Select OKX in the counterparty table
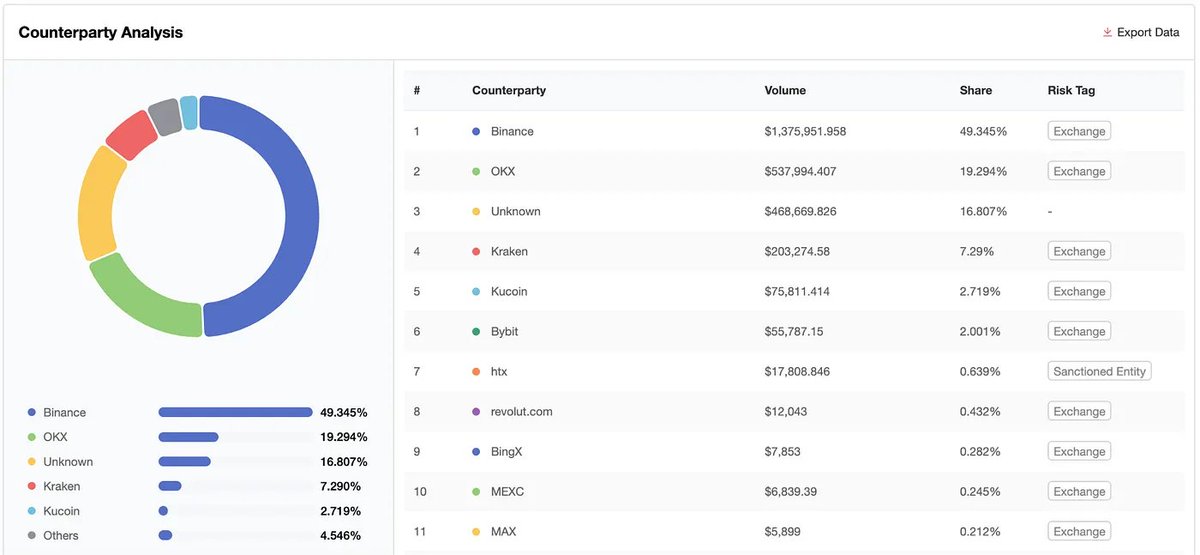This screenshot has width=1200, height=555. click(x=503, y=171)
